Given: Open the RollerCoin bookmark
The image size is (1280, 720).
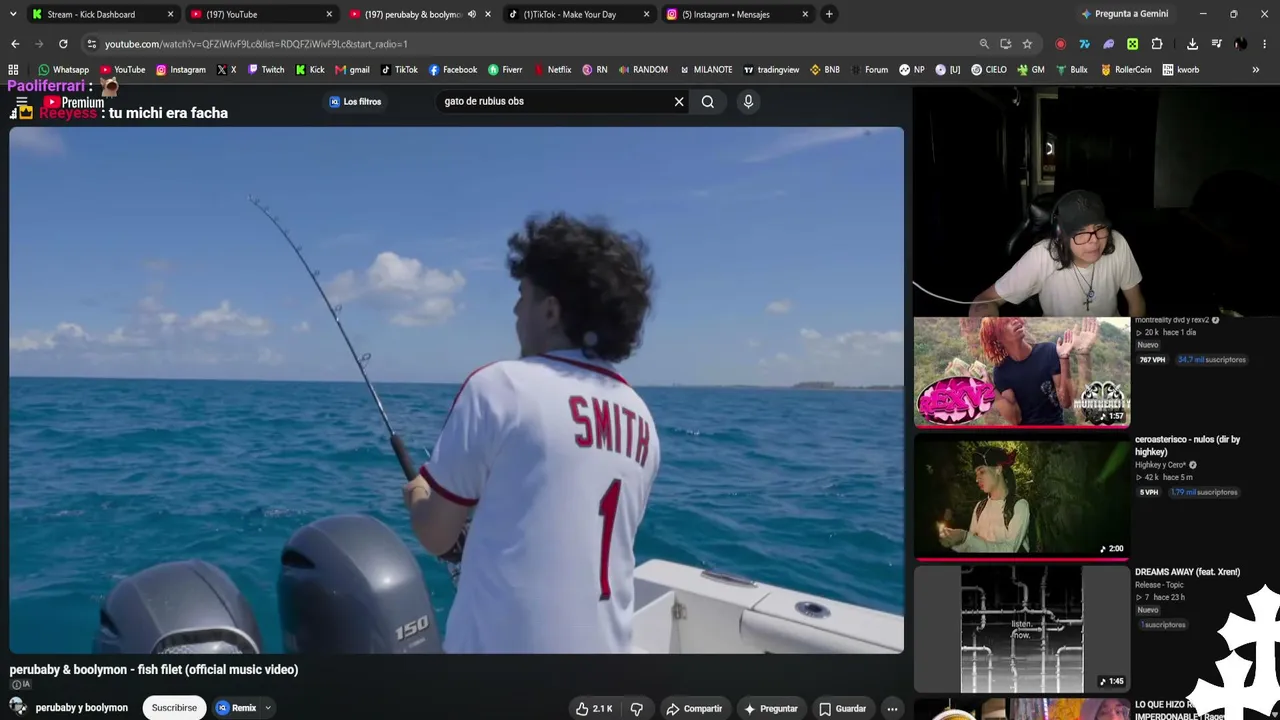Looking at the screenshot, I should [1126, 70].
